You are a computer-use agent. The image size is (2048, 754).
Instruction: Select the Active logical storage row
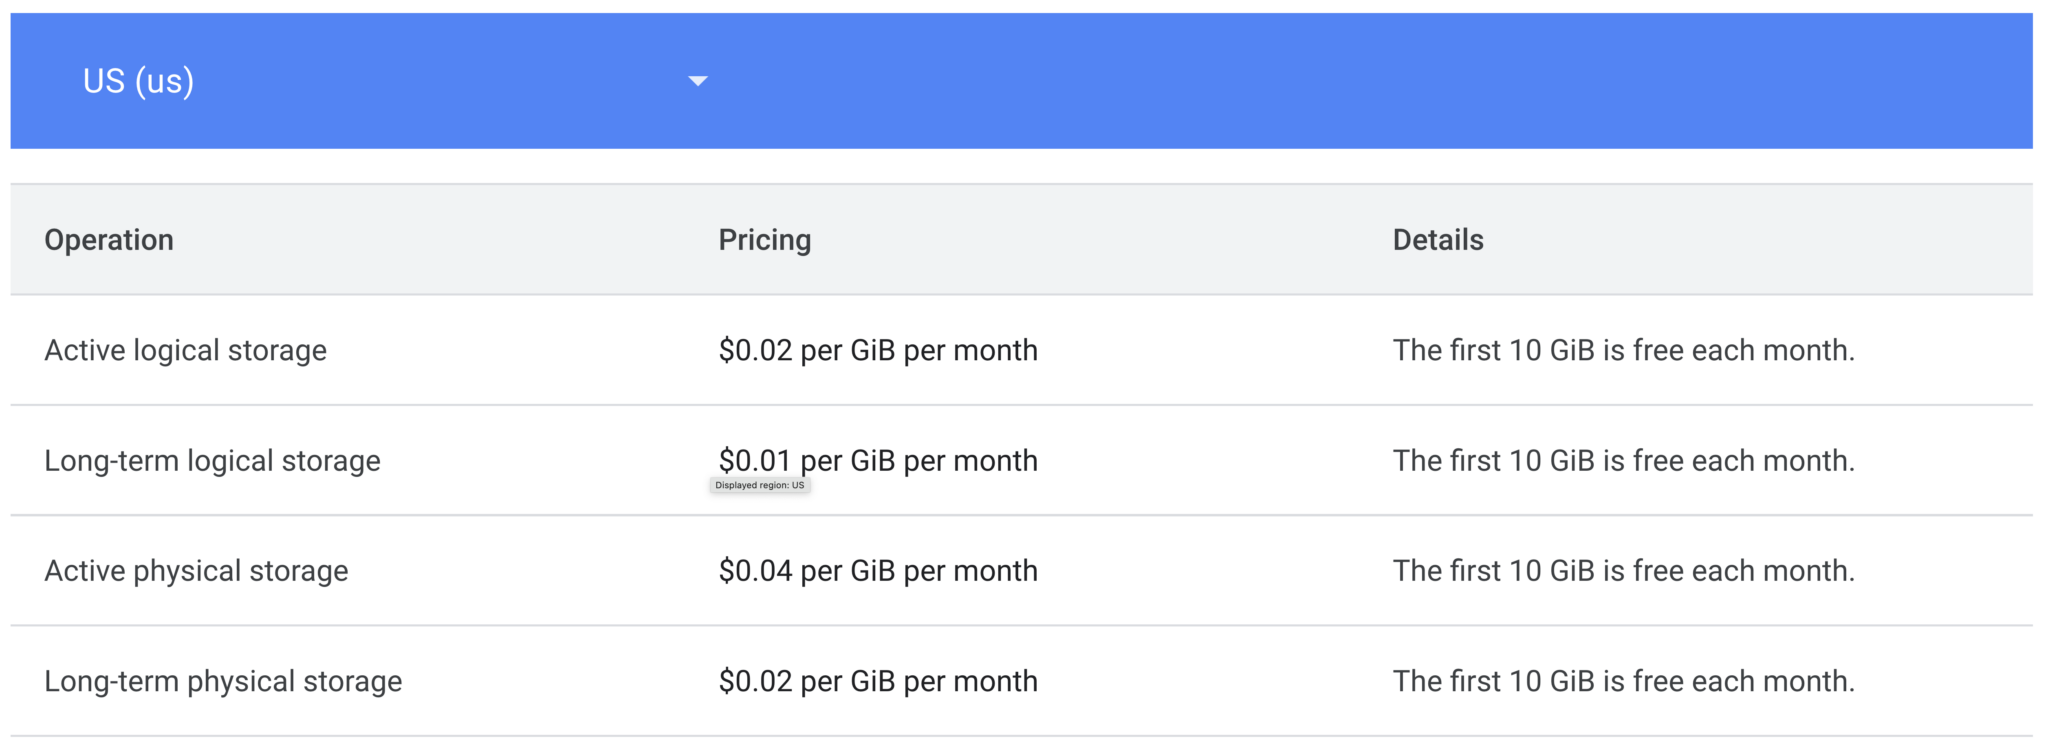point(185,350)
